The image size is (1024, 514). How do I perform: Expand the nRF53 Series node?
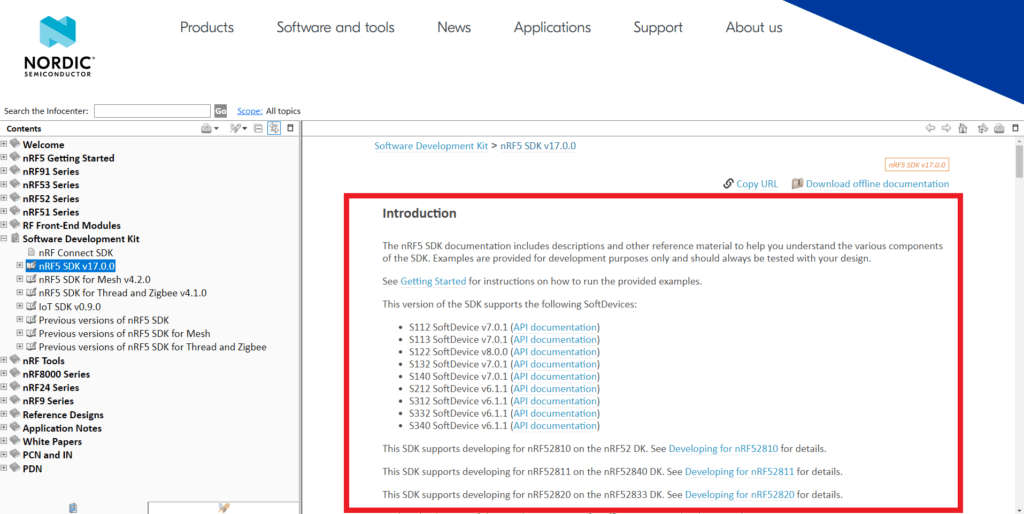tap(4, 185)
